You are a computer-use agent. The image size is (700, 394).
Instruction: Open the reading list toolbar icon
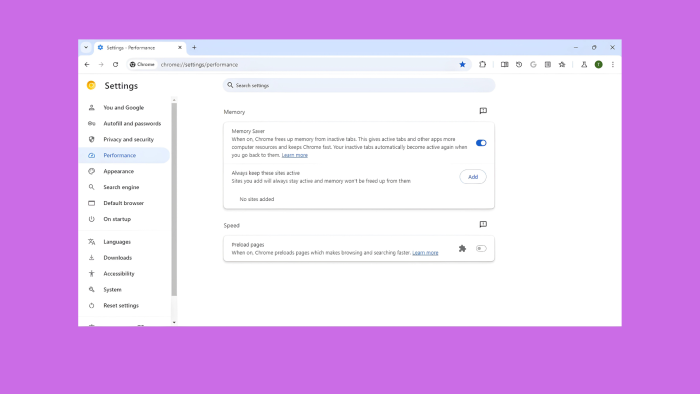[548, 65]
